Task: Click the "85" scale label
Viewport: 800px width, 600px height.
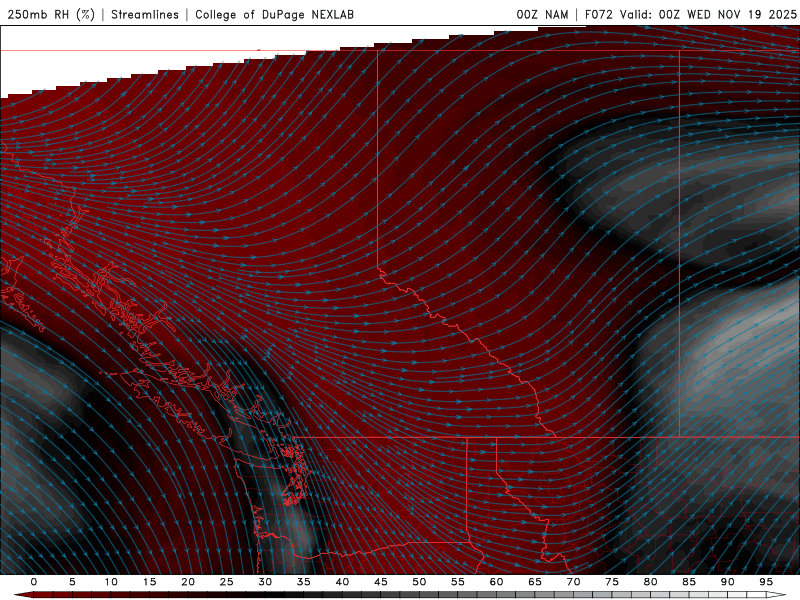Action: [689, 582]
